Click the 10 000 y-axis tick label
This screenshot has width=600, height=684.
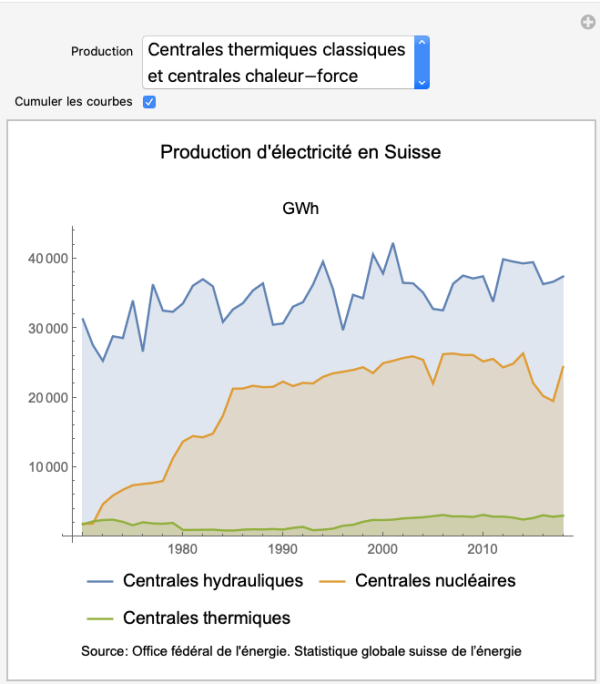coord(46,467)
